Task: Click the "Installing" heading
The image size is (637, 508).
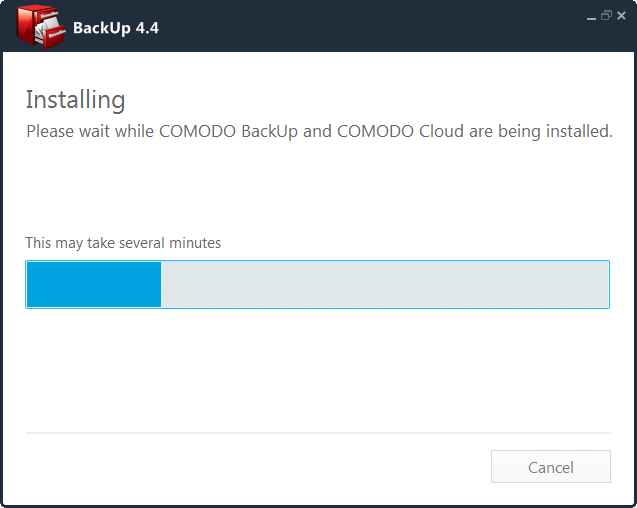Action: (76, 100)
